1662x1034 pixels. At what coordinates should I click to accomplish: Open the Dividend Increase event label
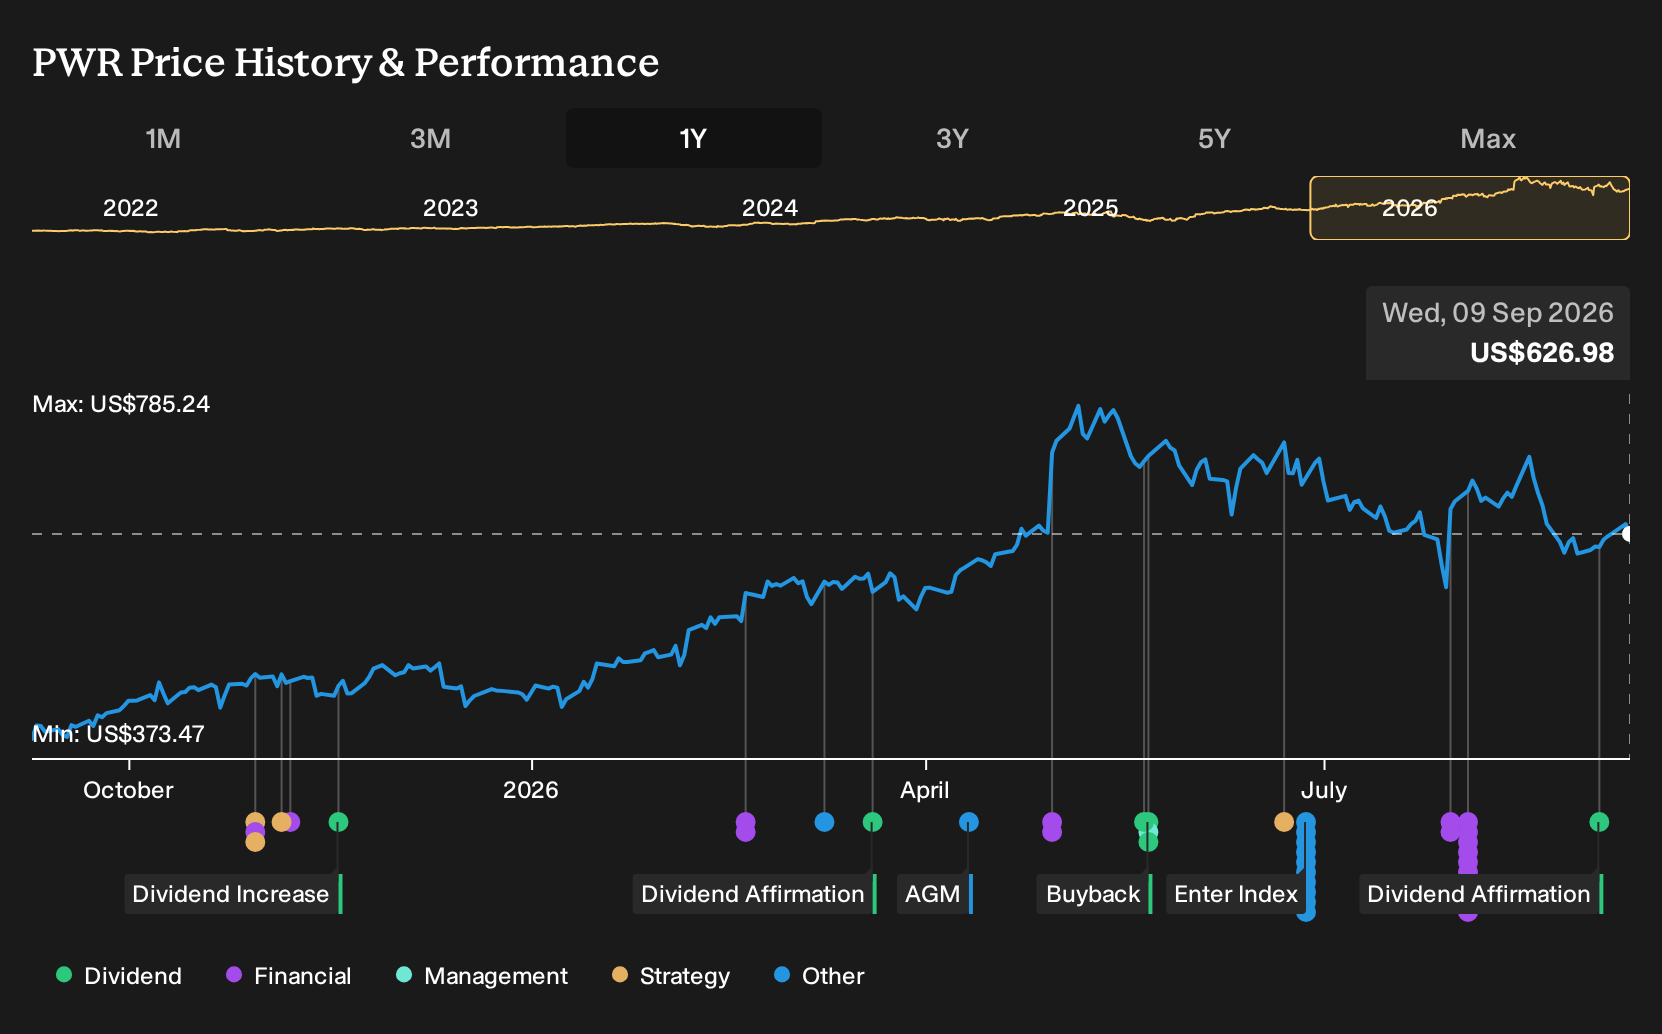[233, 894]
